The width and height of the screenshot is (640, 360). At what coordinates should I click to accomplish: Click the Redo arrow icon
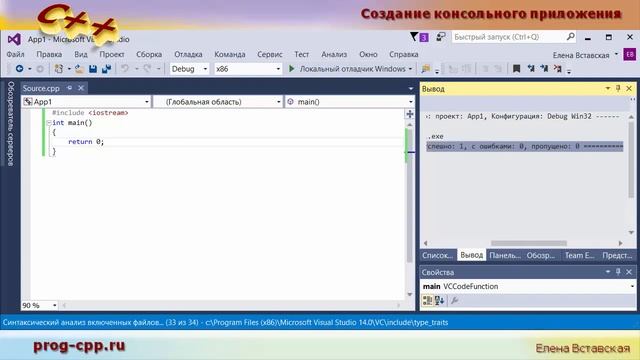click(147, 69)
